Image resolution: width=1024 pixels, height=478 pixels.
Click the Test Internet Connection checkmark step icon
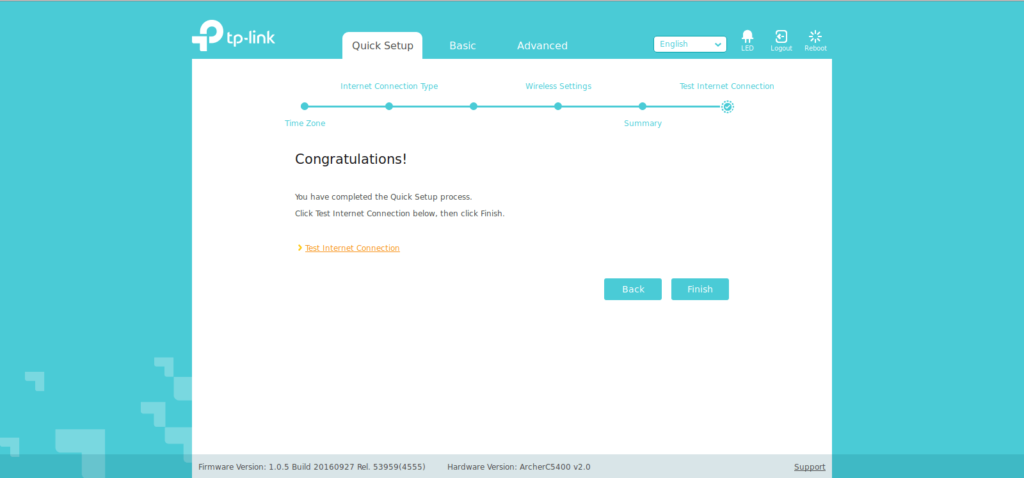pyautogui.click(x=727, y=106)
